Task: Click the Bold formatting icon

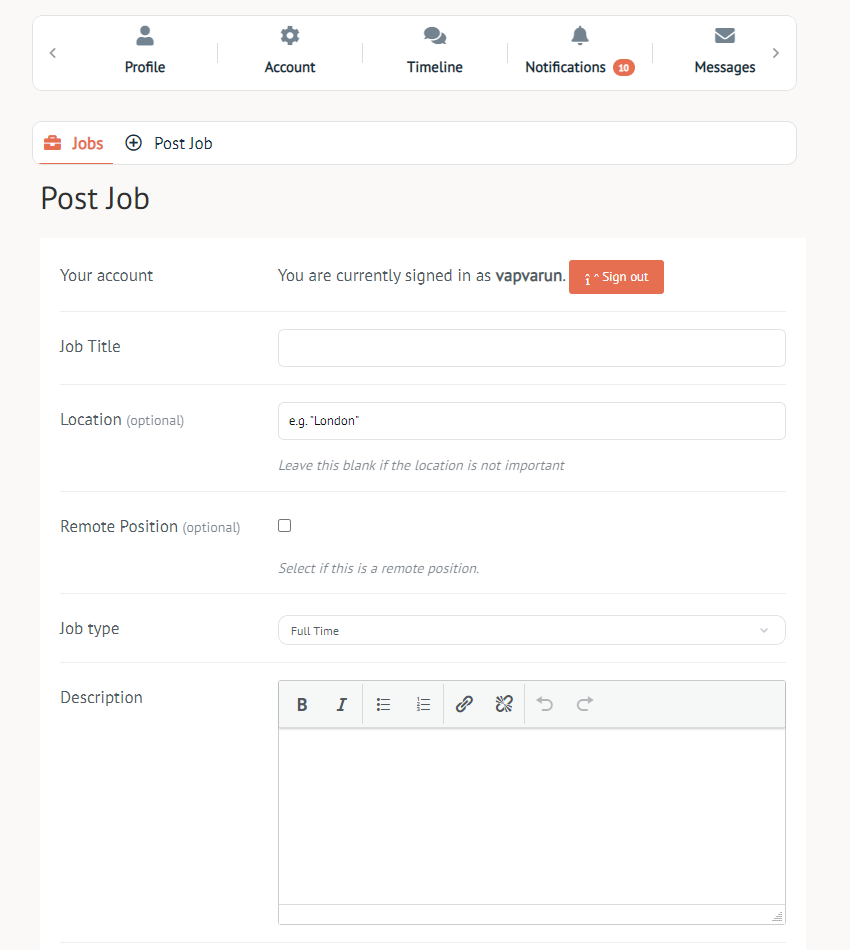Action: (x=302, y=705)
